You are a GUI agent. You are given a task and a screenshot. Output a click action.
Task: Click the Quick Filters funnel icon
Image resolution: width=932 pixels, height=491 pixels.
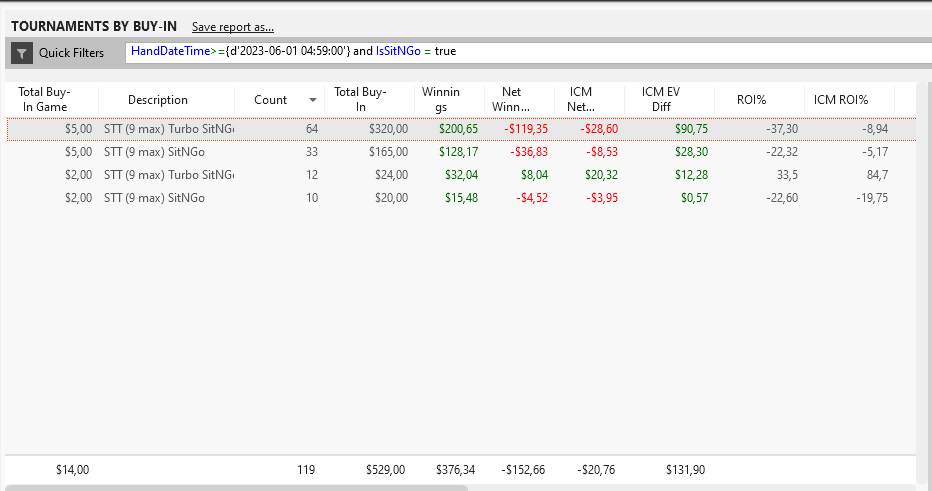(x=22, y=53)
